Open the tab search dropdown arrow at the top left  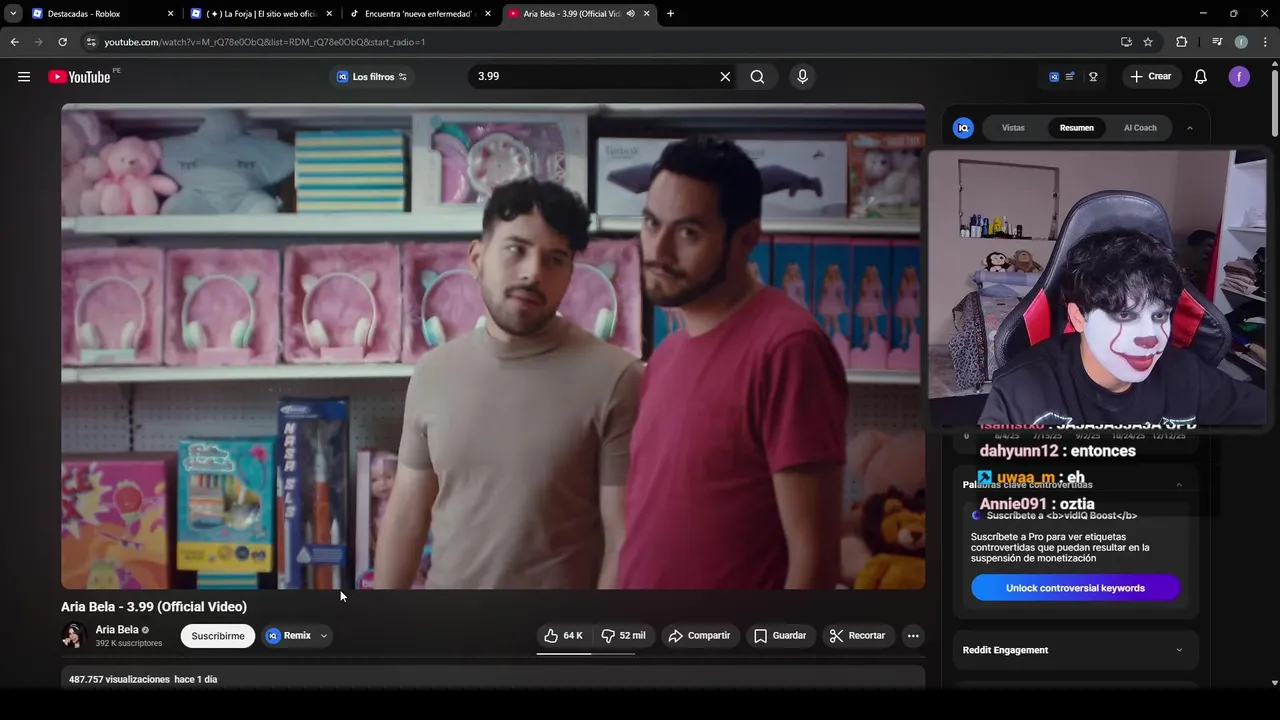(x=13, y=14)
